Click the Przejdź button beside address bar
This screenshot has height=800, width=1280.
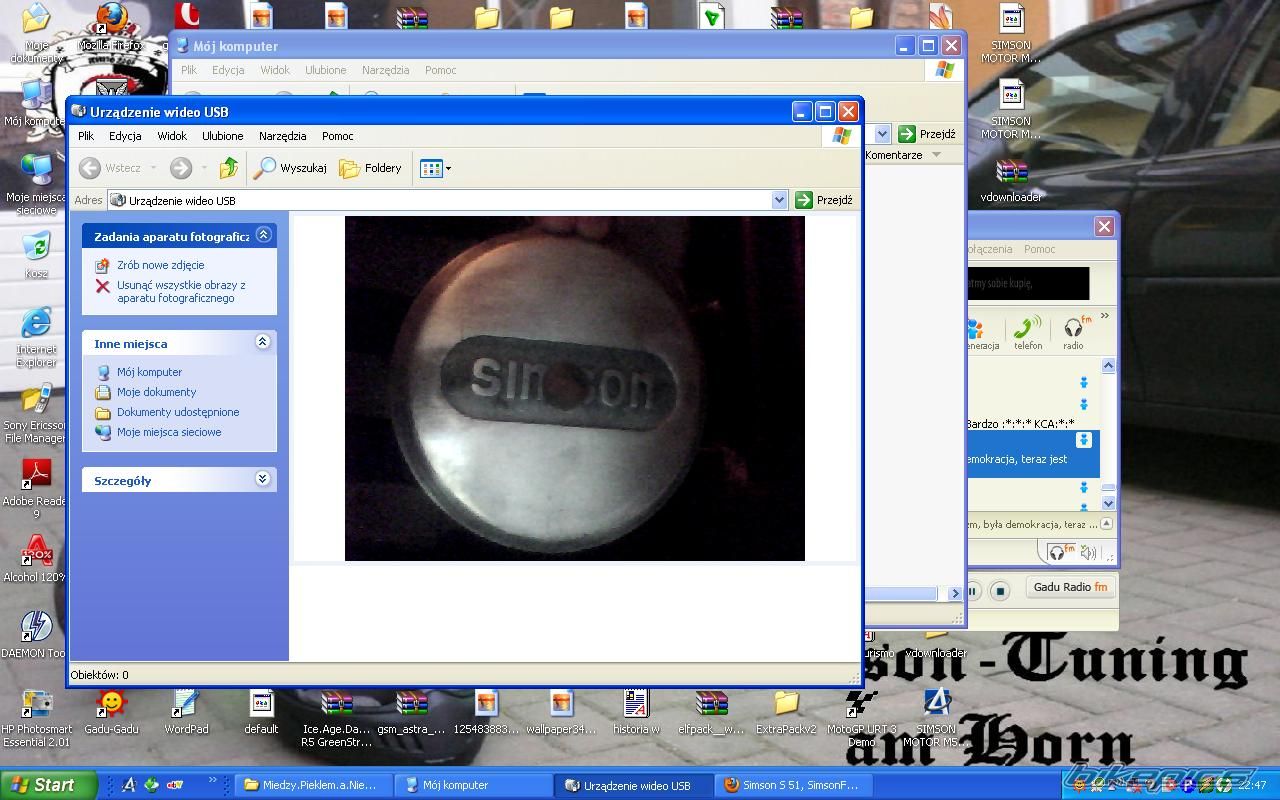point(824,200)
